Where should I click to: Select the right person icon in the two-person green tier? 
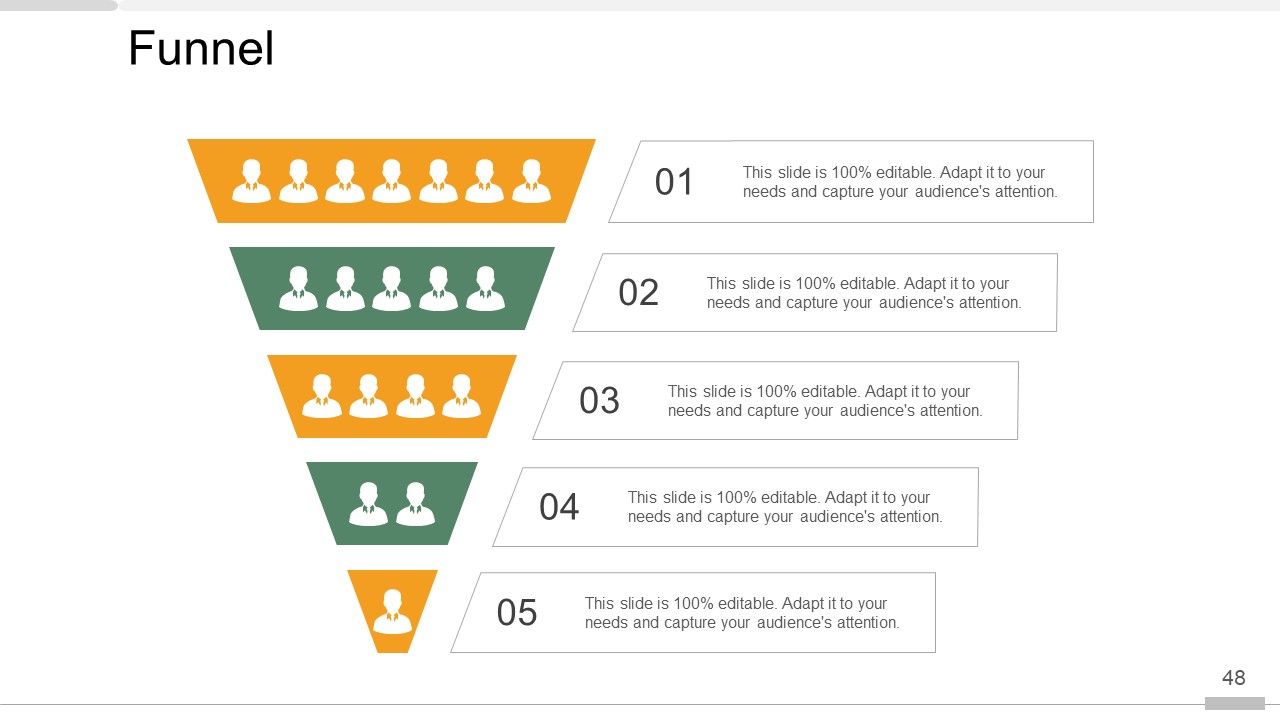415,504
